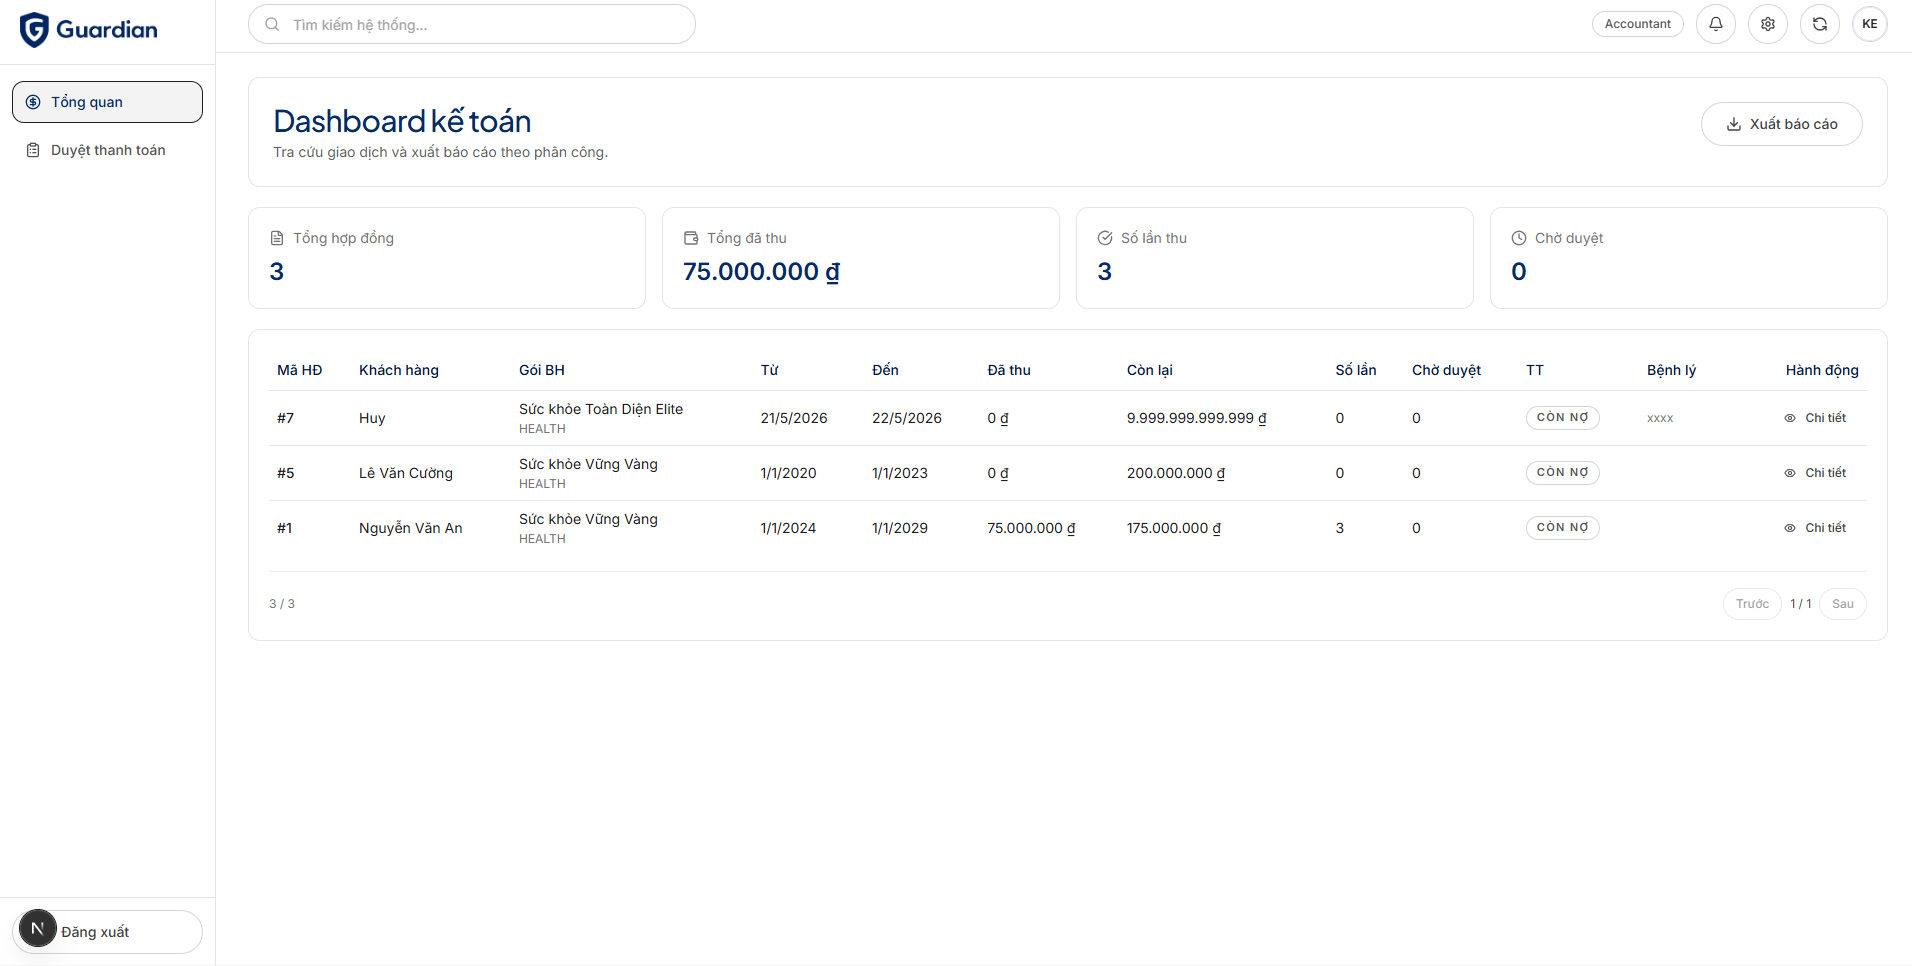Click the 22/5/2026 end date
Screen dimensions: 1912x966
pos(907,418)
